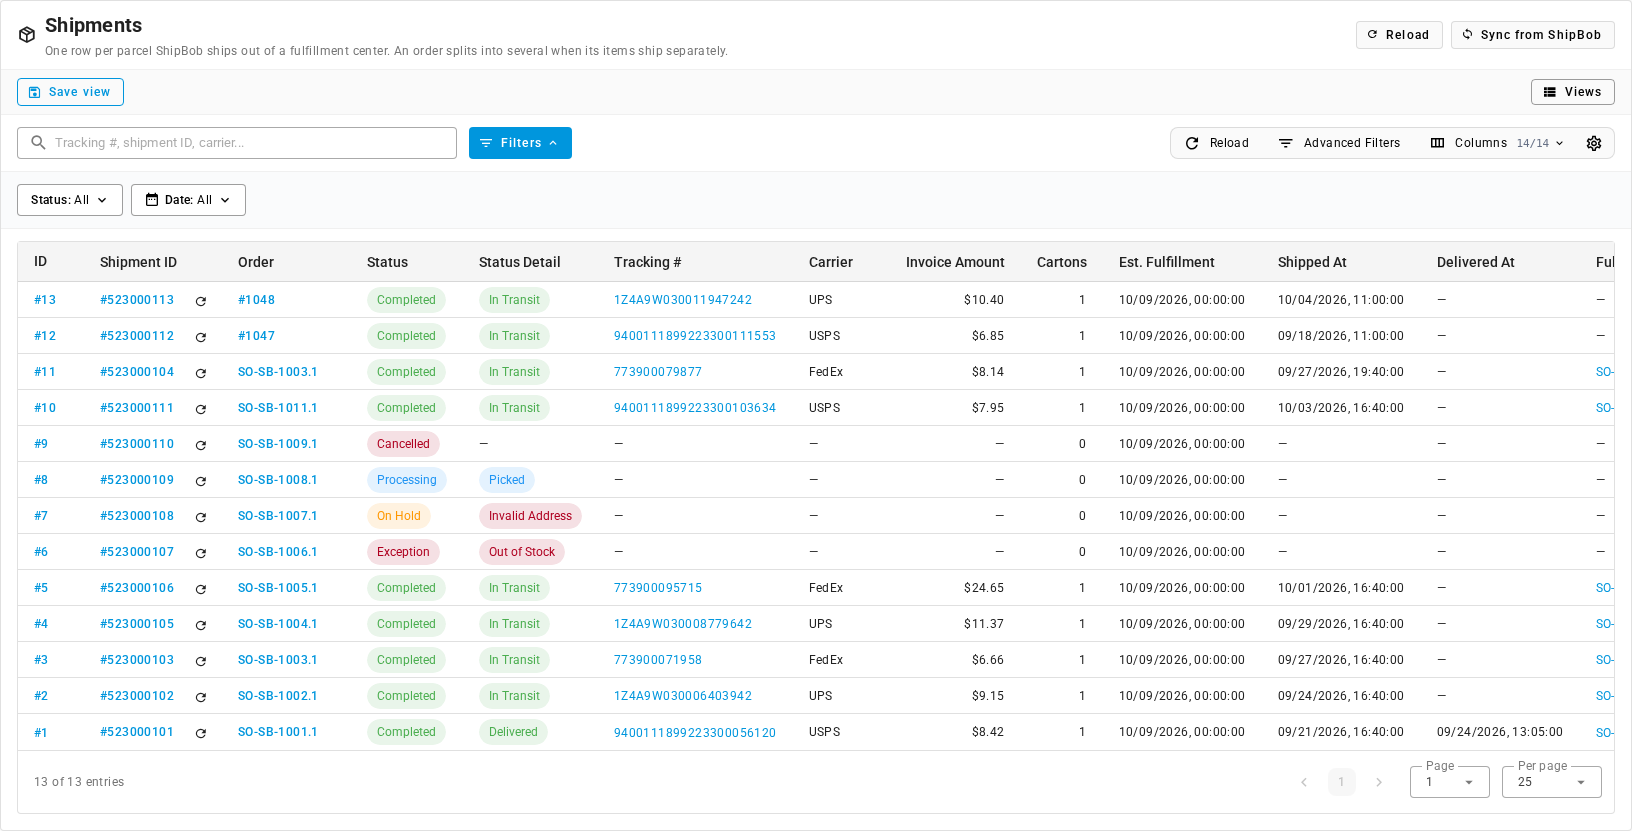Refresh shipment #523000106 sync icon
Screen dimensions: 1632x831
point(200,589)
